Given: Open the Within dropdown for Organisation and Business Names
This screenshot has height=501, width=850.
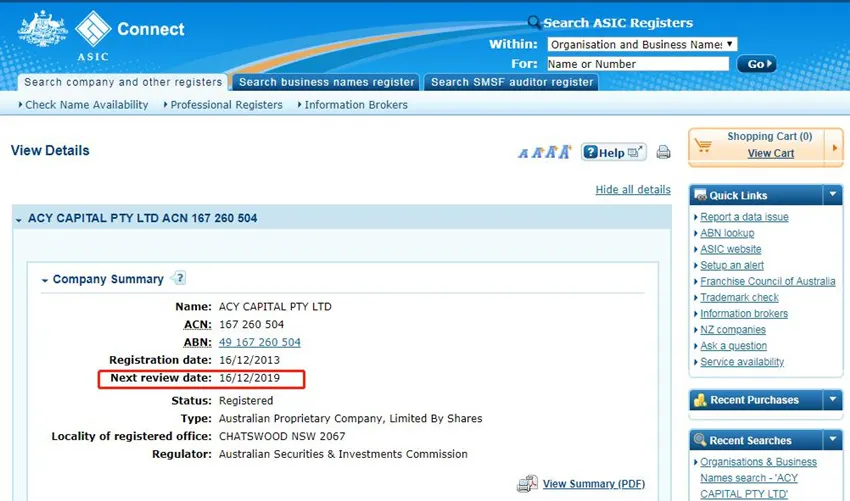Looking at the screenshot, I should pyautogui.click(x=642, y=44).
